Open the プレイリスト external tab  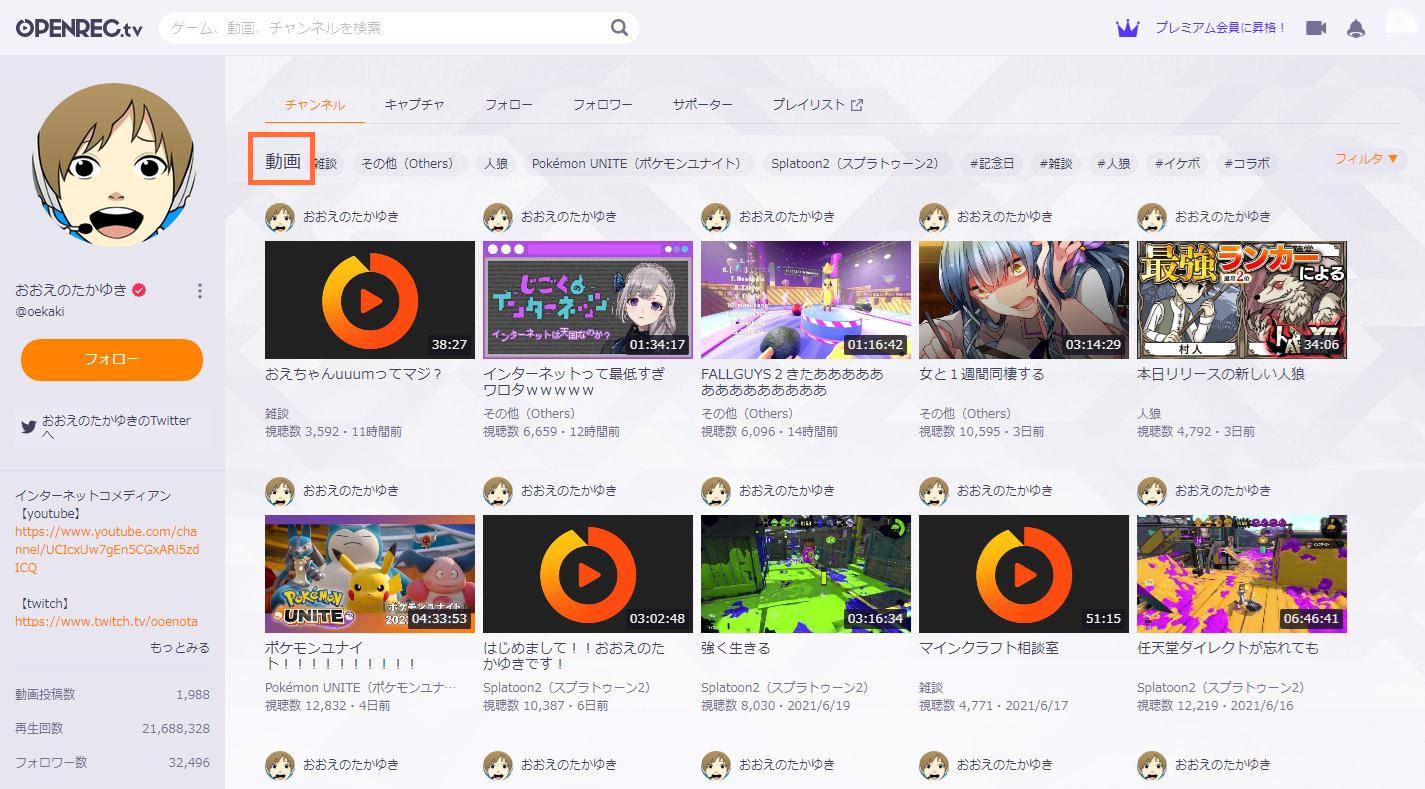pos(817,105)
